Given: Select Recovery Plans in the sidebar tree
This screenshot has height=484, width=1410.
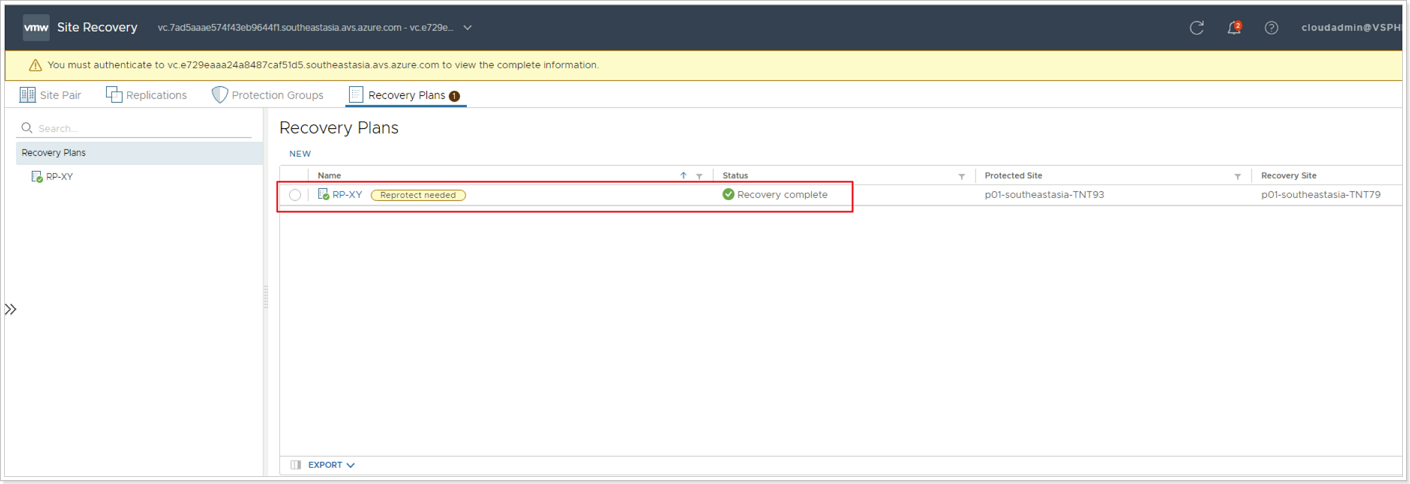Looking at the screenshot, I should [x=139, y=153].
